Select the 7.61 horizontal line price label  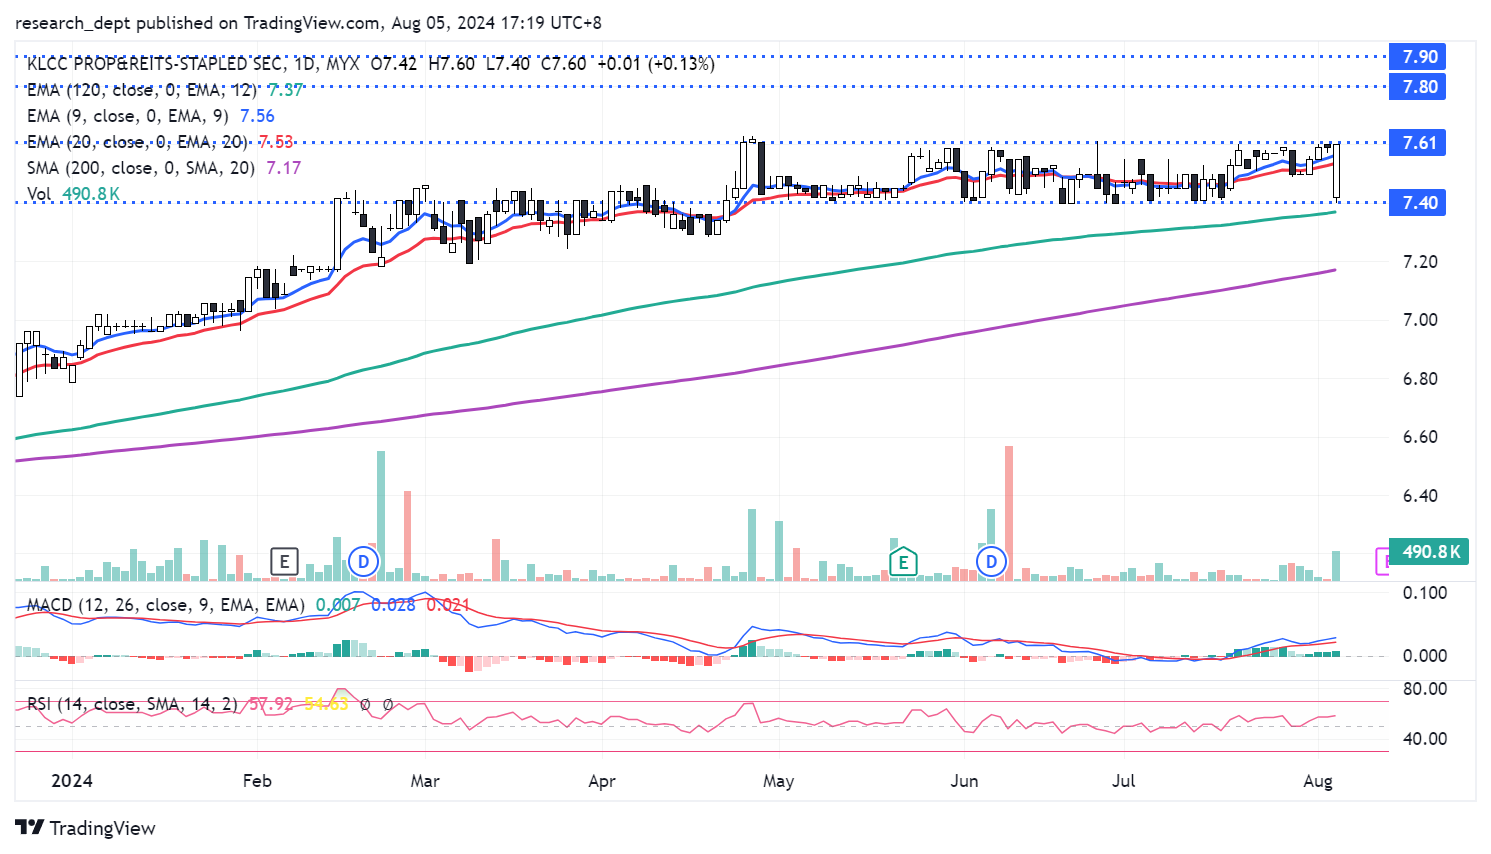tap(1418, 143)
